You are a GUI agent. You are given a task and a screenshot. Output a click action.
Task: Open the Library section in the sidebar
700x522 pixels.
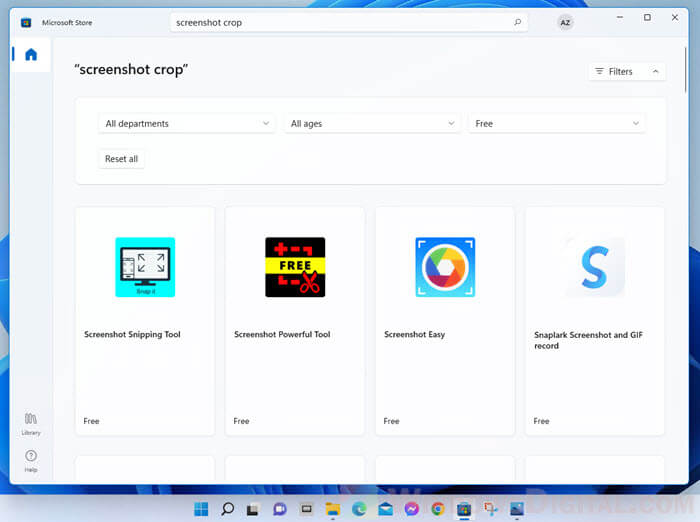click(31, 424)
